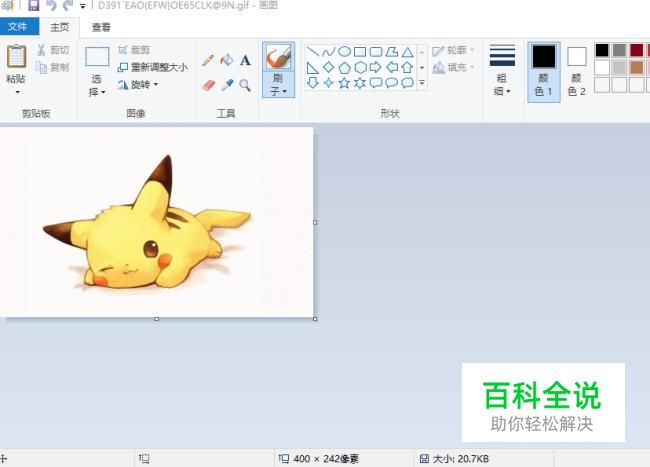The width and height of the screenshot is (650, 467).
Task: Choose the Down arrow shape
Action: [313, 83]
